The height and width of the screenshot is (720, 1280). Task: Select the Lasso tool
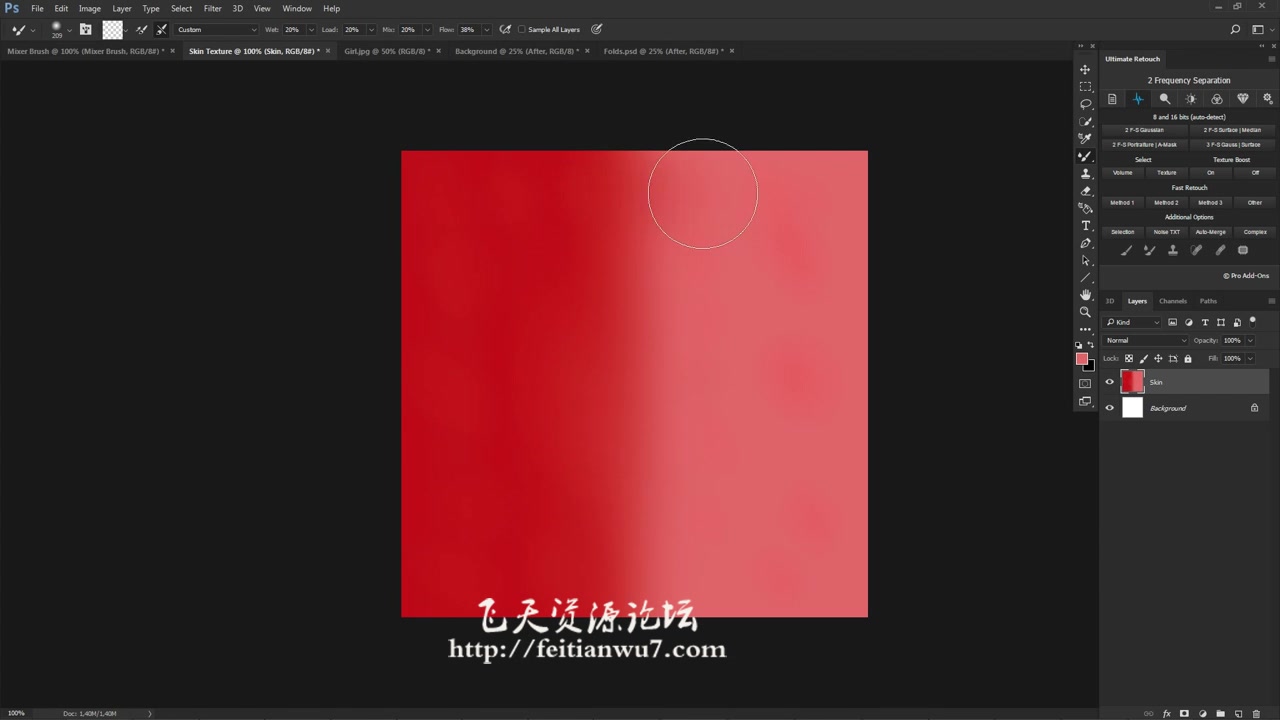(1085, 104)
